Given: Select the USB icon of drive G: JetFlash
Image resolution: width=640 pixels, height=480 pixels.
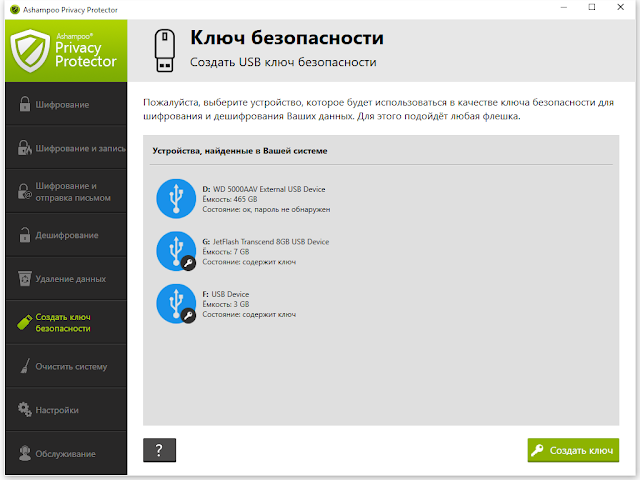Looking at the screenshot, I should click(176, 251).
